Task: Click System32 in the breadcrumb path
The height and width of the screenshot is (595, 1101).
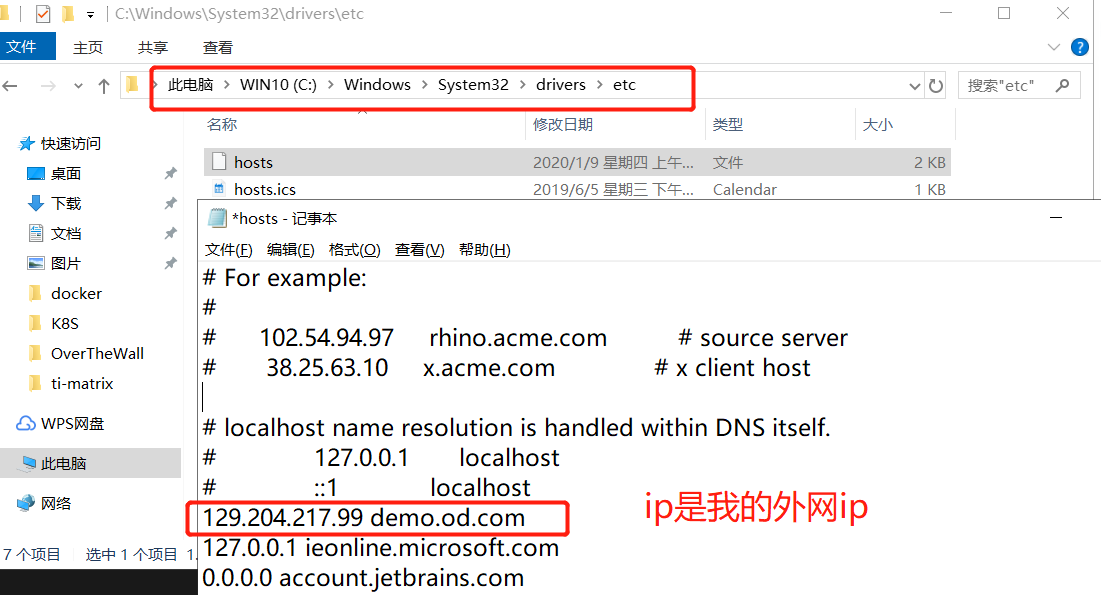Action: [473, 85]
